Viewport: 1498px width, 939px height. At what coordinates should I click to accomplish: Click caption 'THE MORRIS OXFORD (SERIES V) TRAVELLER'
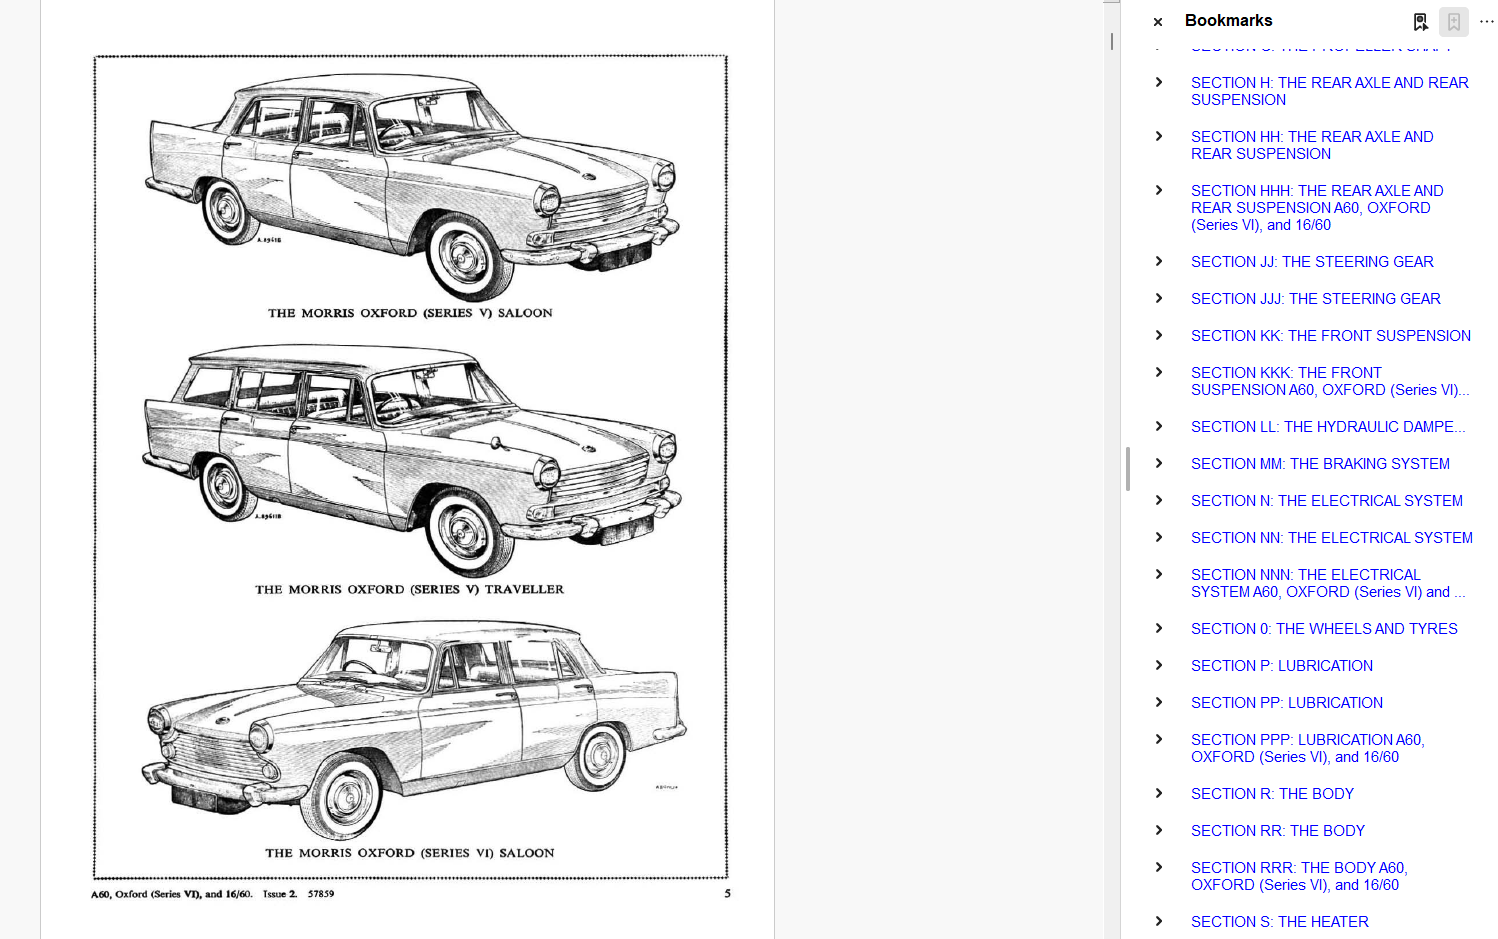pos(409,589)
